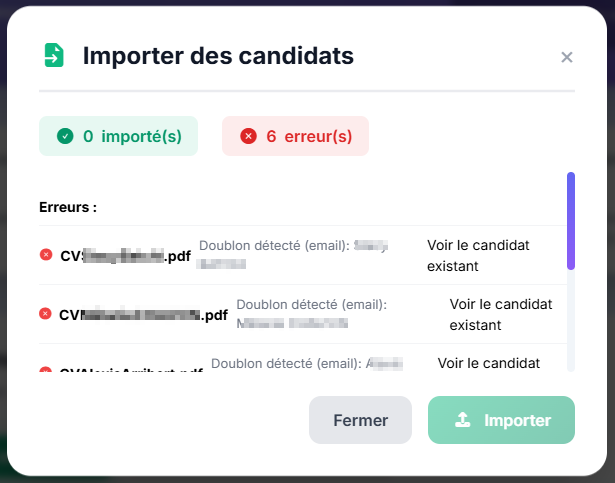
Task: Close the import dialog with the X
Action: point(567,57)
